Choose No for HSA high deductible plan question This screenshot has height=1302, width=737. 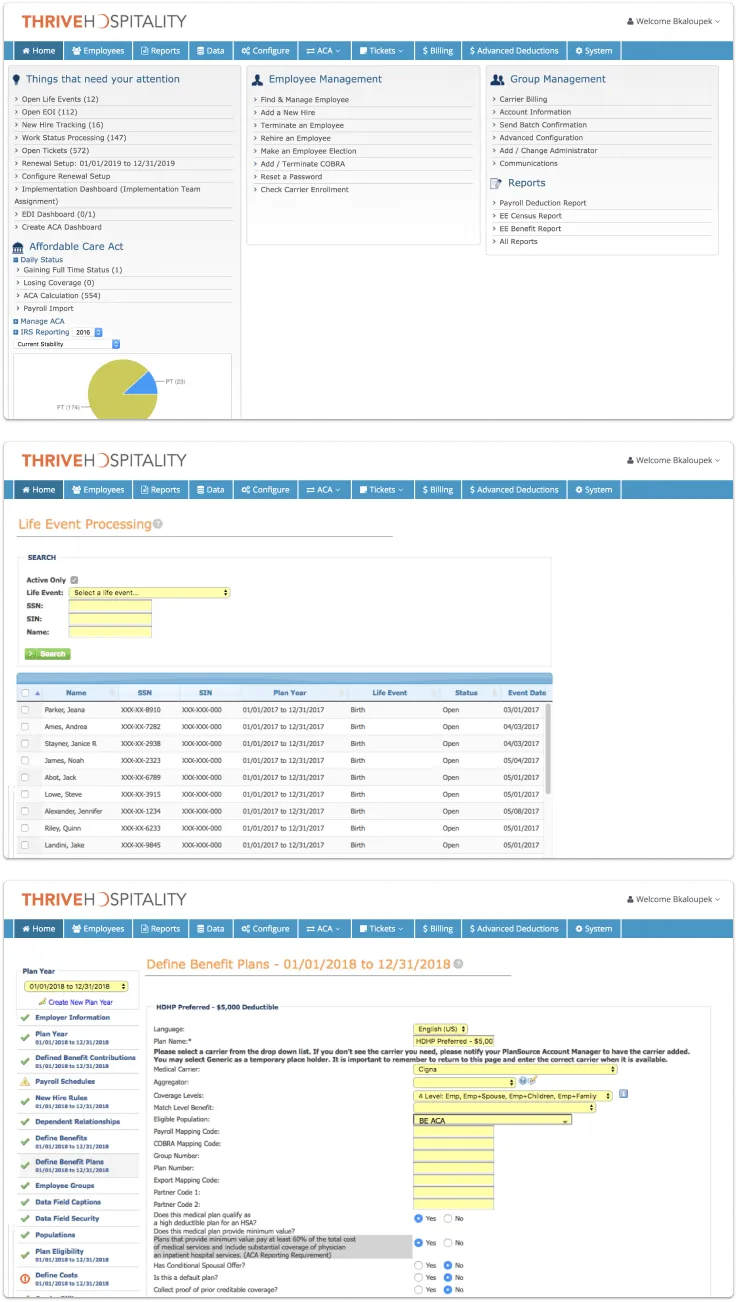click(448, 1218)
